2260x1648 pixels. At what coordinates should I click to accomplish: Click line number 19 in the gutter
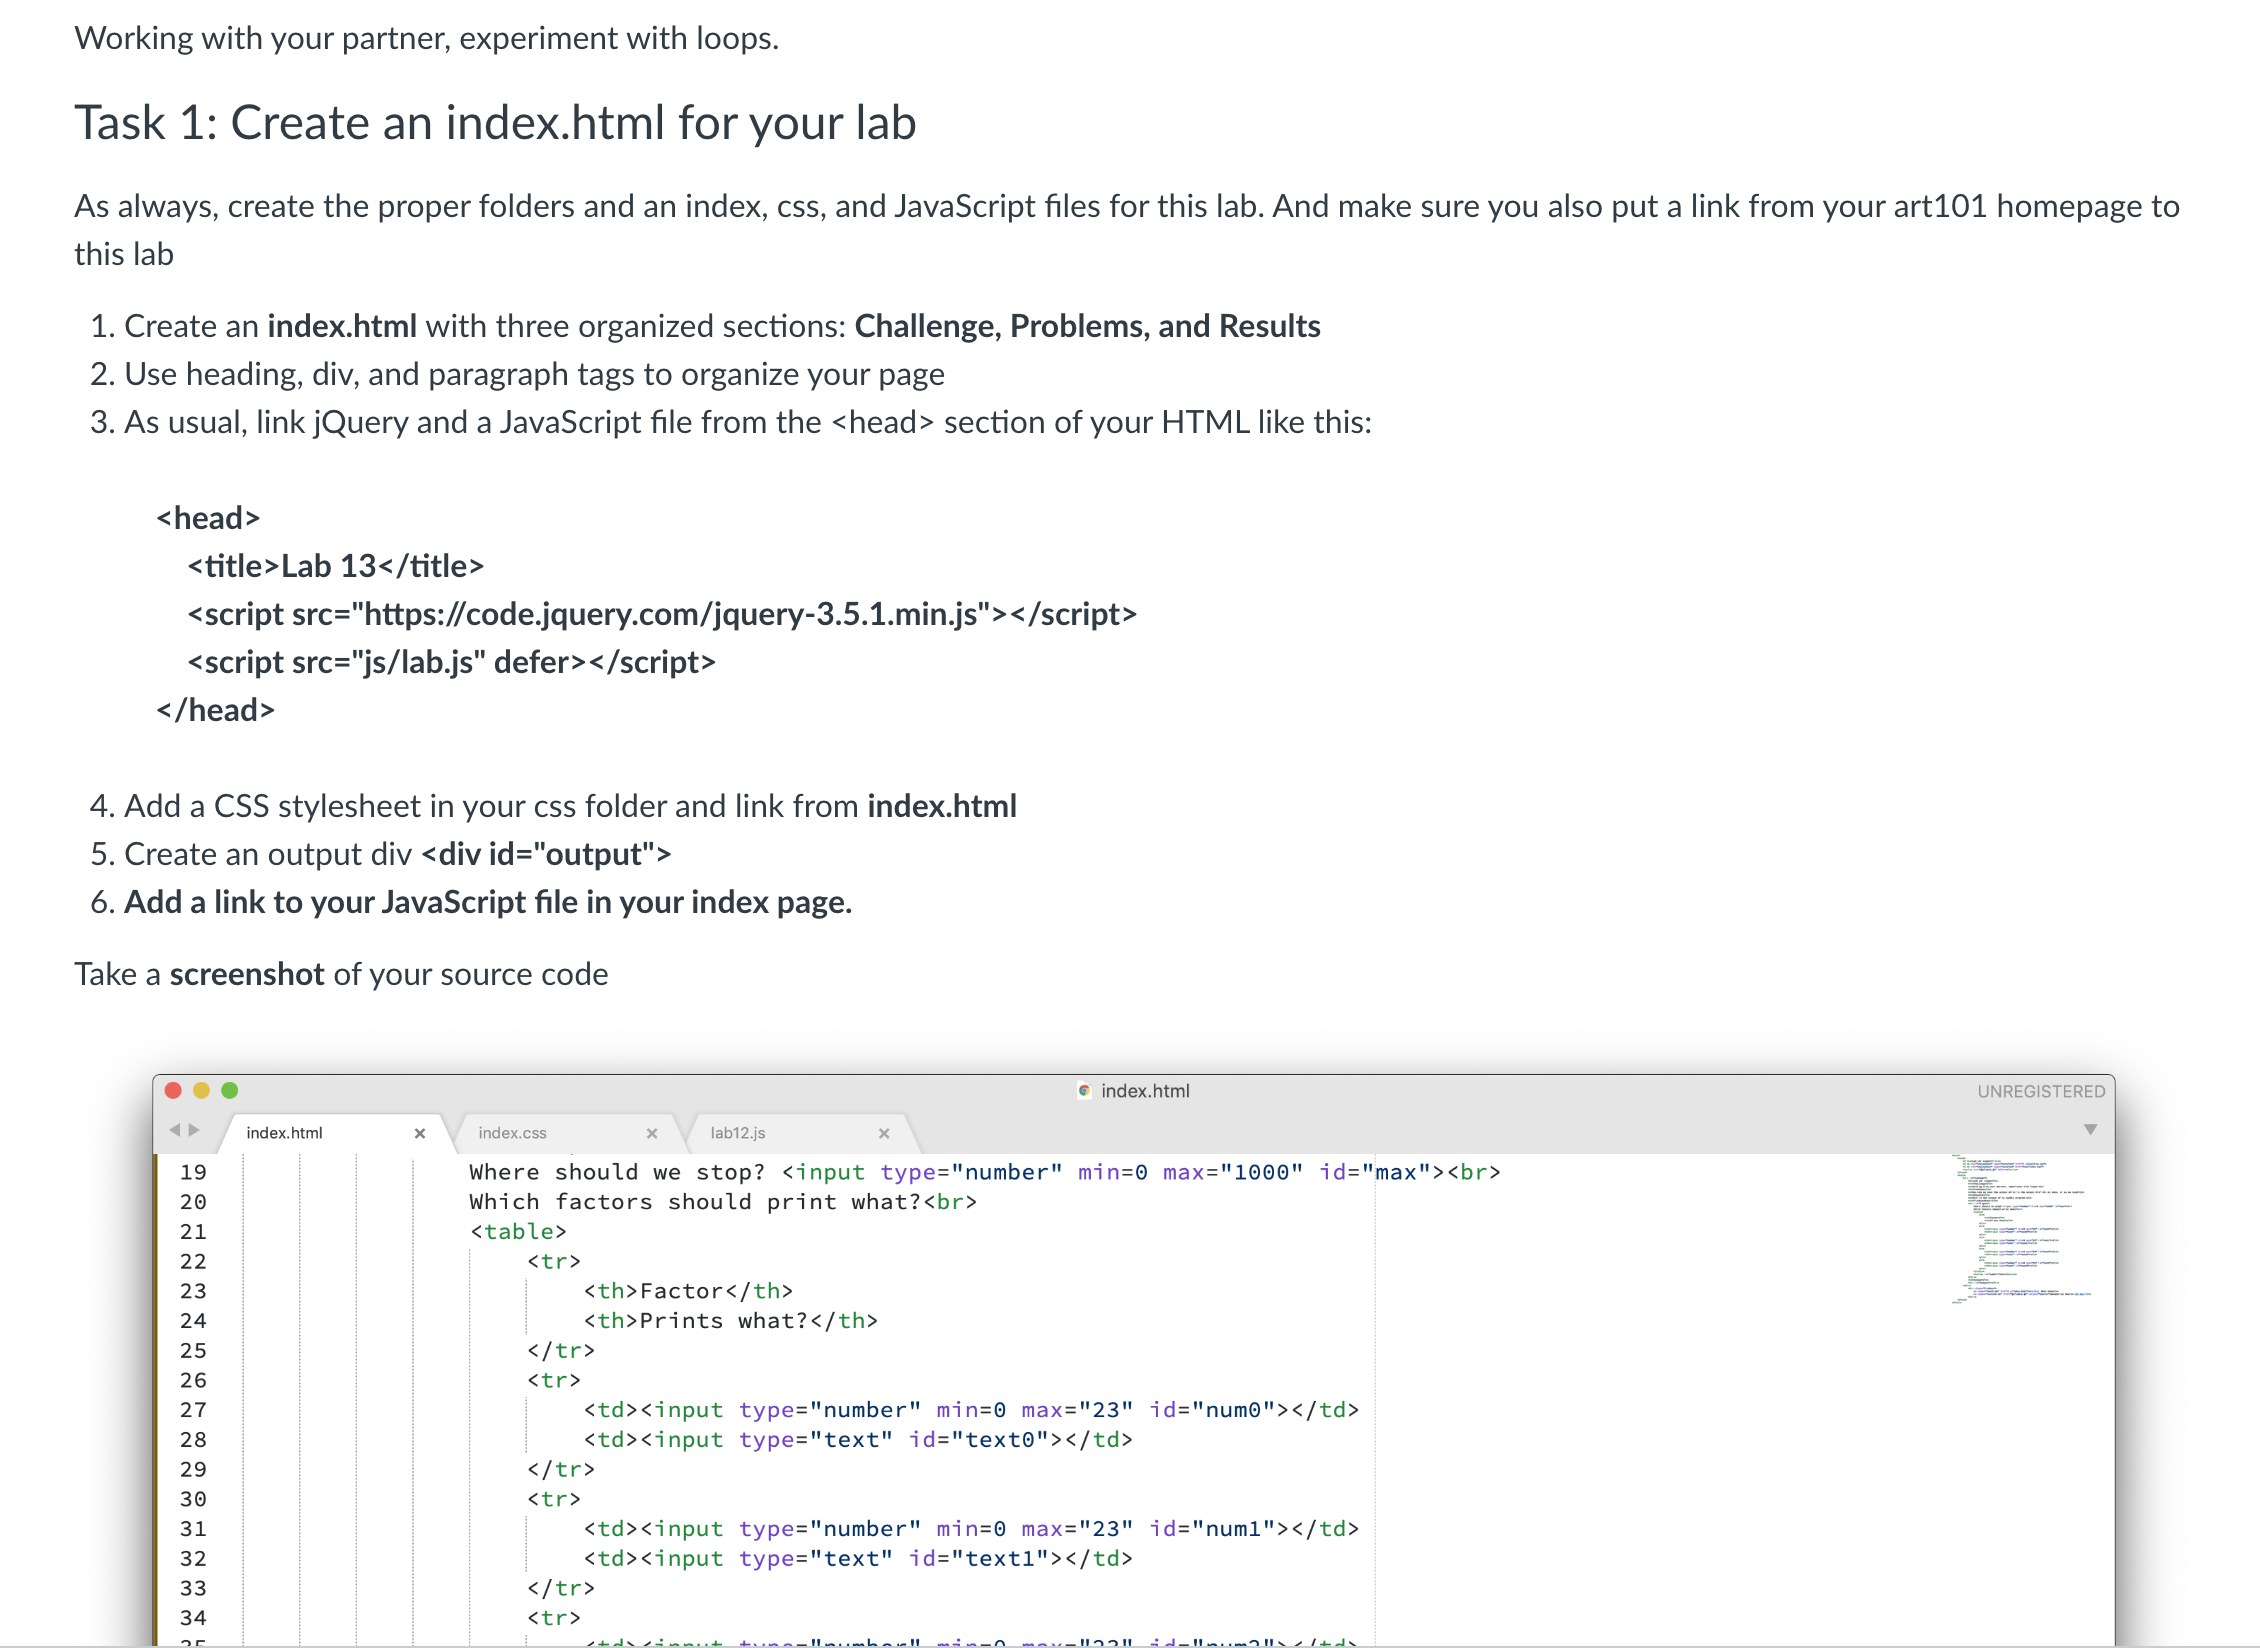(x=192, y=1172)
